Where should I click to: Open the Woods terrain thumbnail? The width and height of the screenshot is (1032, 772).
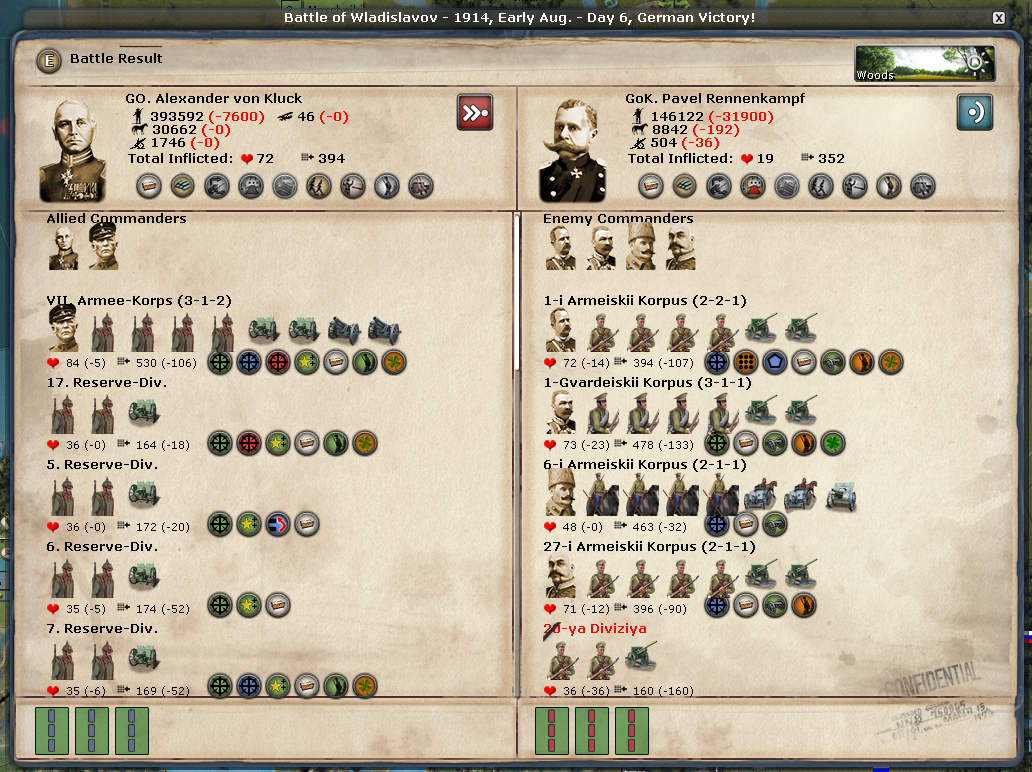925,63
